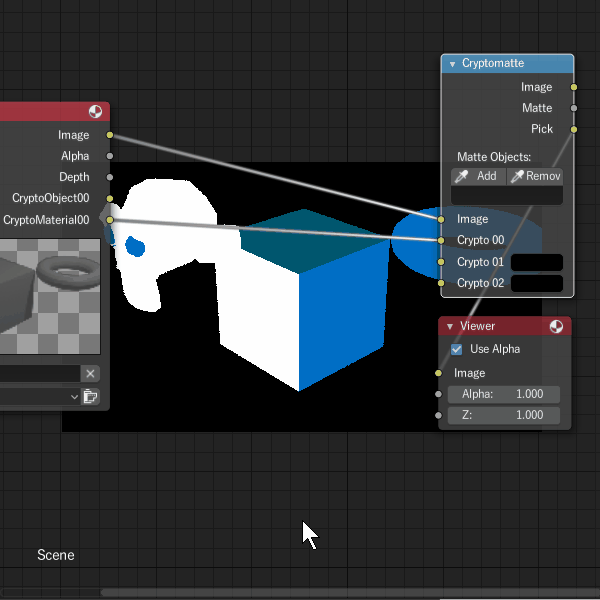Click the Matte Objects: label

[494, 157]
